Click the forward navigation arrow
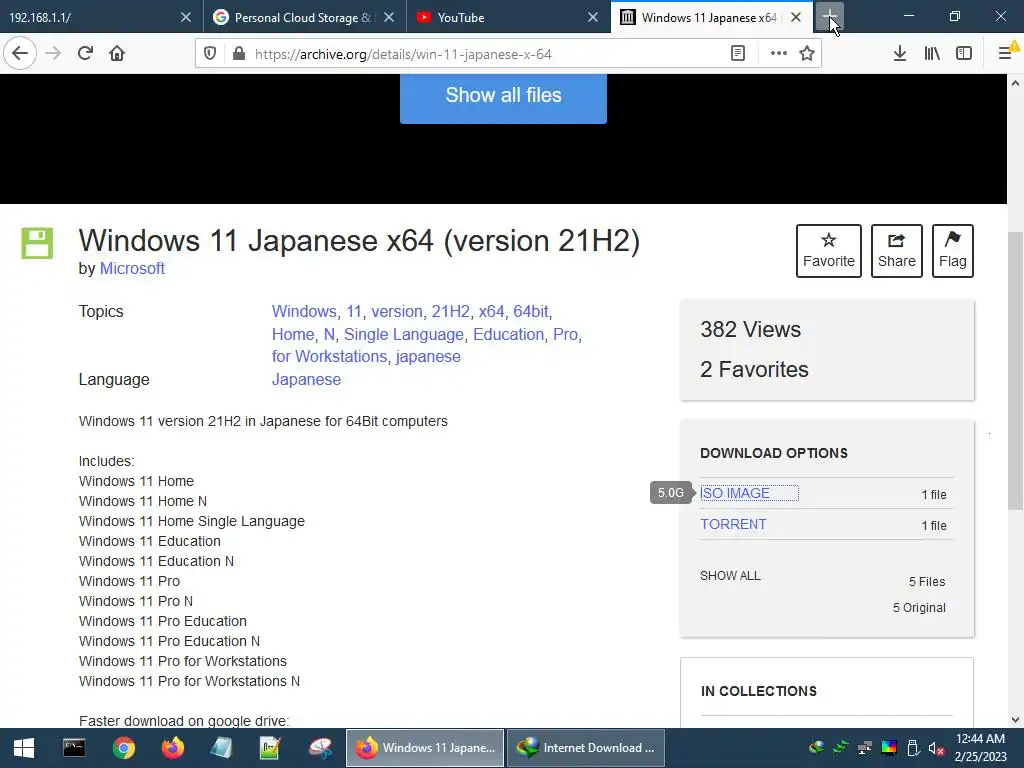Screen dimensions: 1024x768 click(53, 54)
